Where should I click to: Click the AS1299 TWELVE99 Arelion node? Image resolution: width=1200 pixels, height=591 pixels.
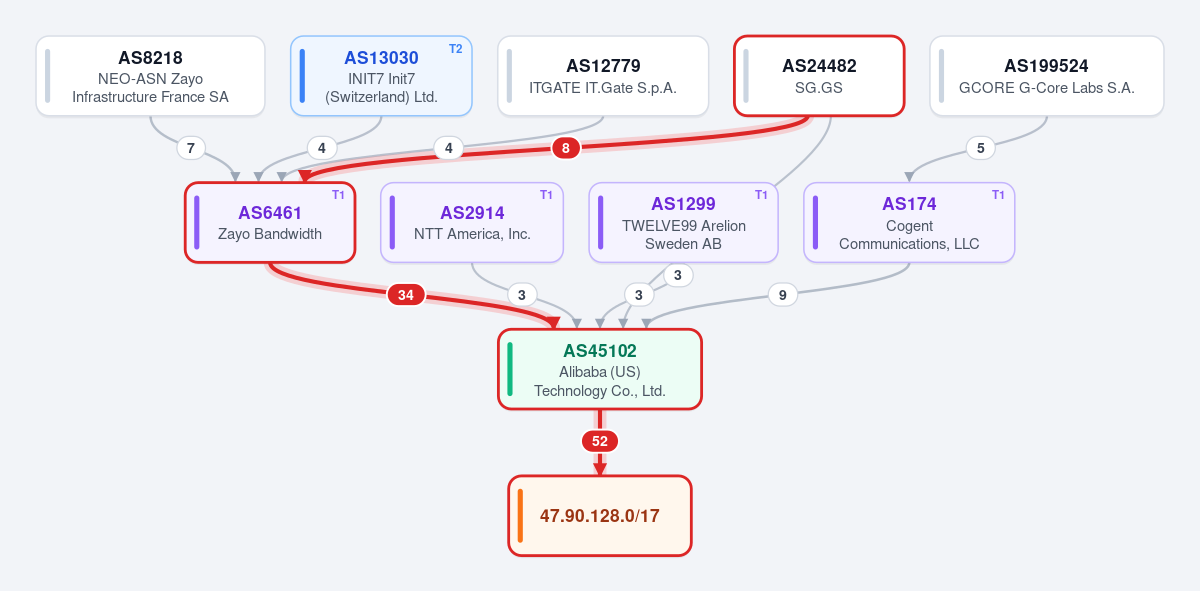point(683,223)
